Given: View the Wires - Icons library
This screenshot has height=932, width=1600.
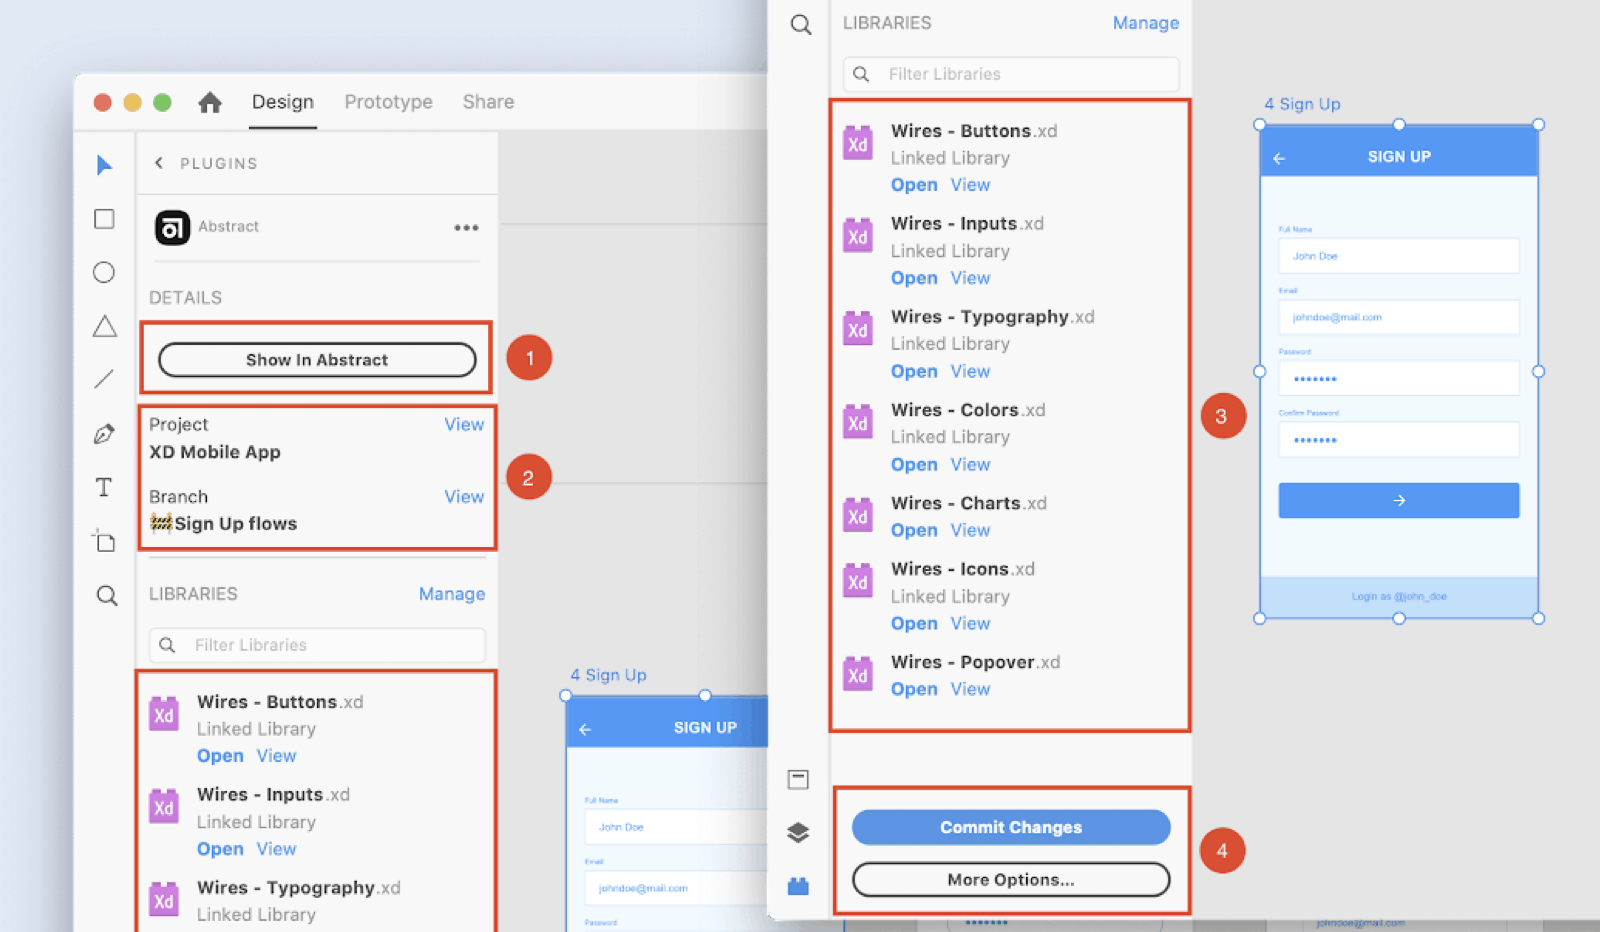Looking at the screenshot, I should click(x=970, y=624).
